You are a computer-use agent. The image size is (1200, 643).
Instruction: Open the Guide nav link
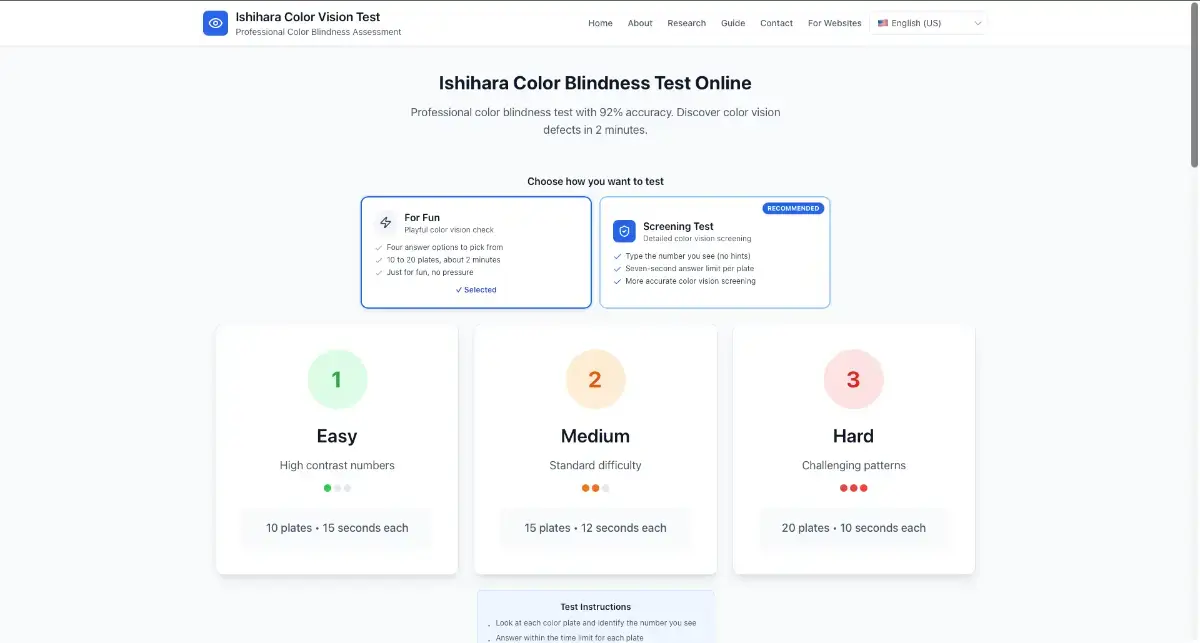tap(733, 23)
